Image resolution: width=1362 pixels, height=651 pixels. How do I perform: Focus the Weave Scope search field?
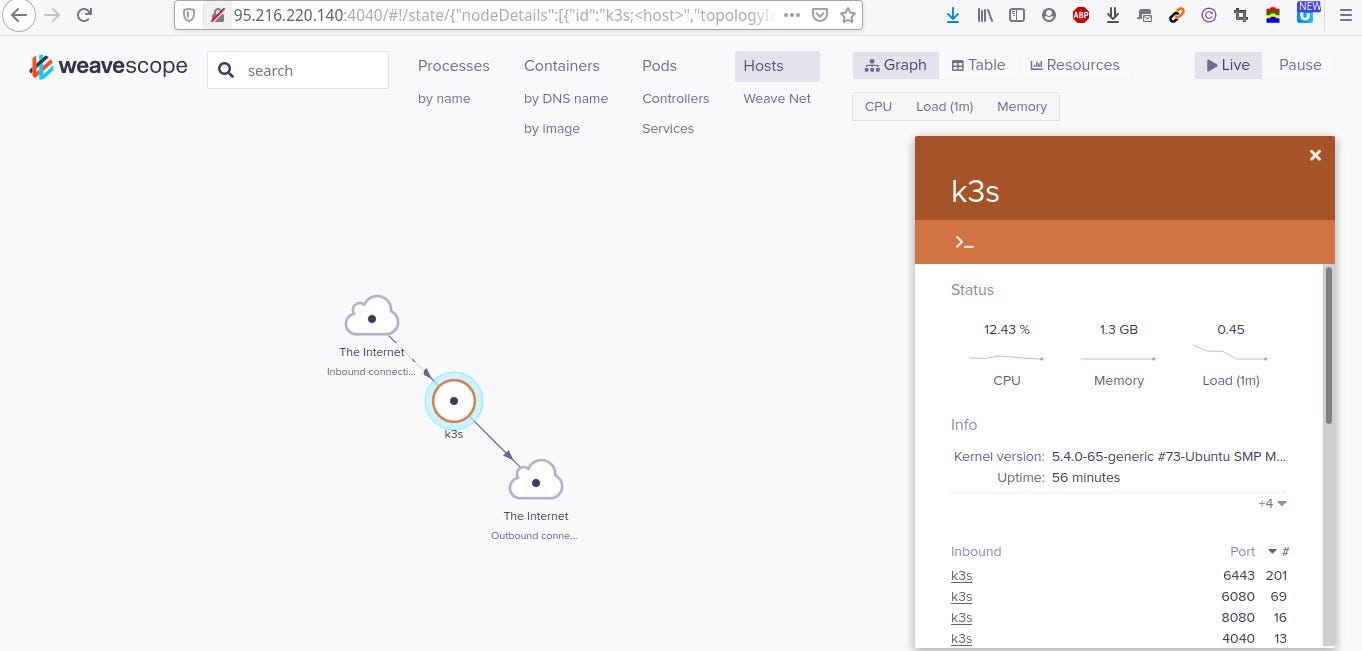click(298, 70)
